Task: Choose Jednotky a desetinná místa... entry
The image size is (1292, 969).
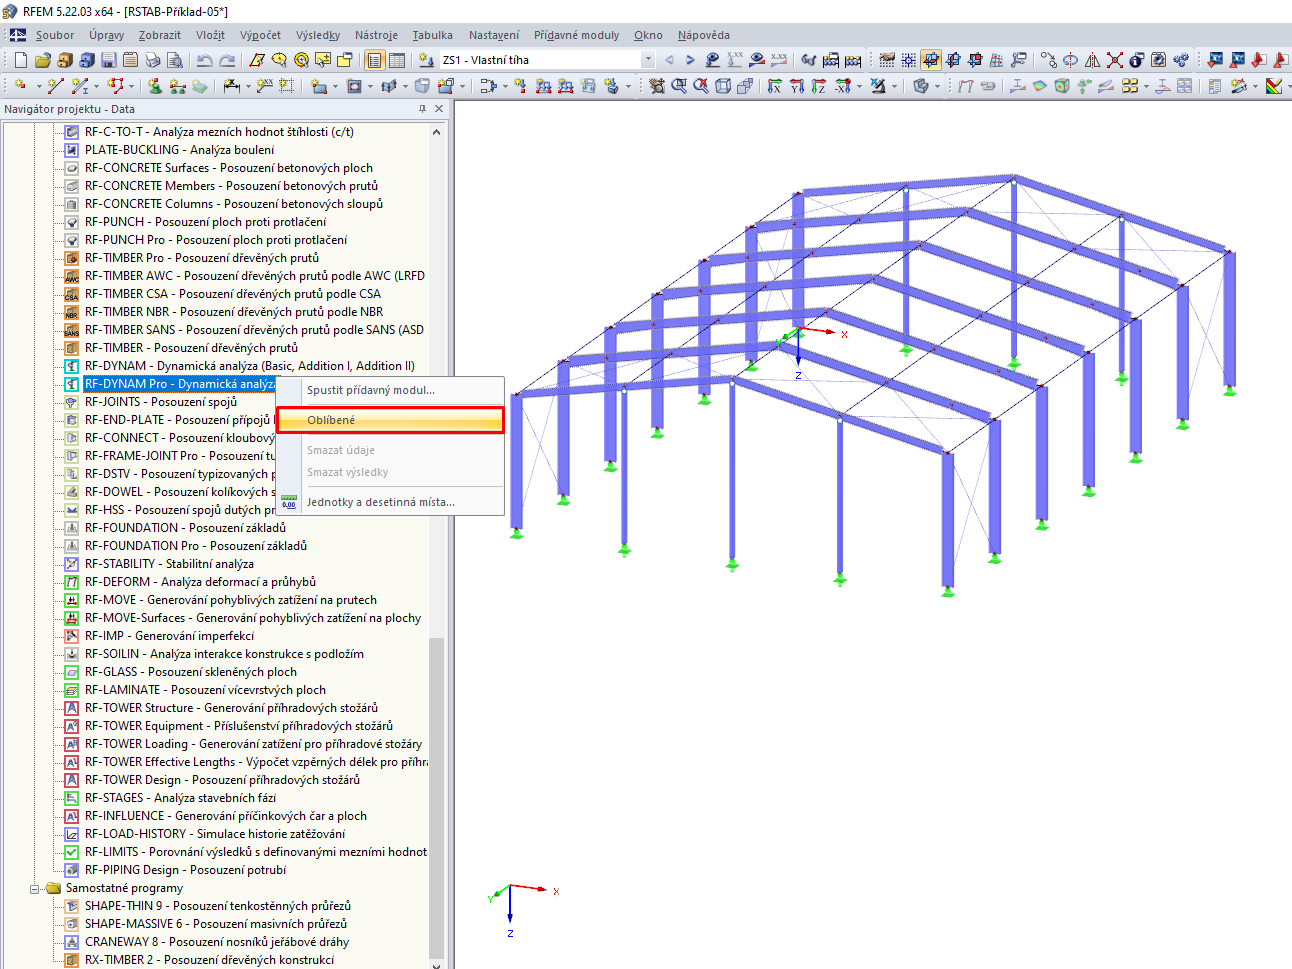Action: (x=390, y=502)
